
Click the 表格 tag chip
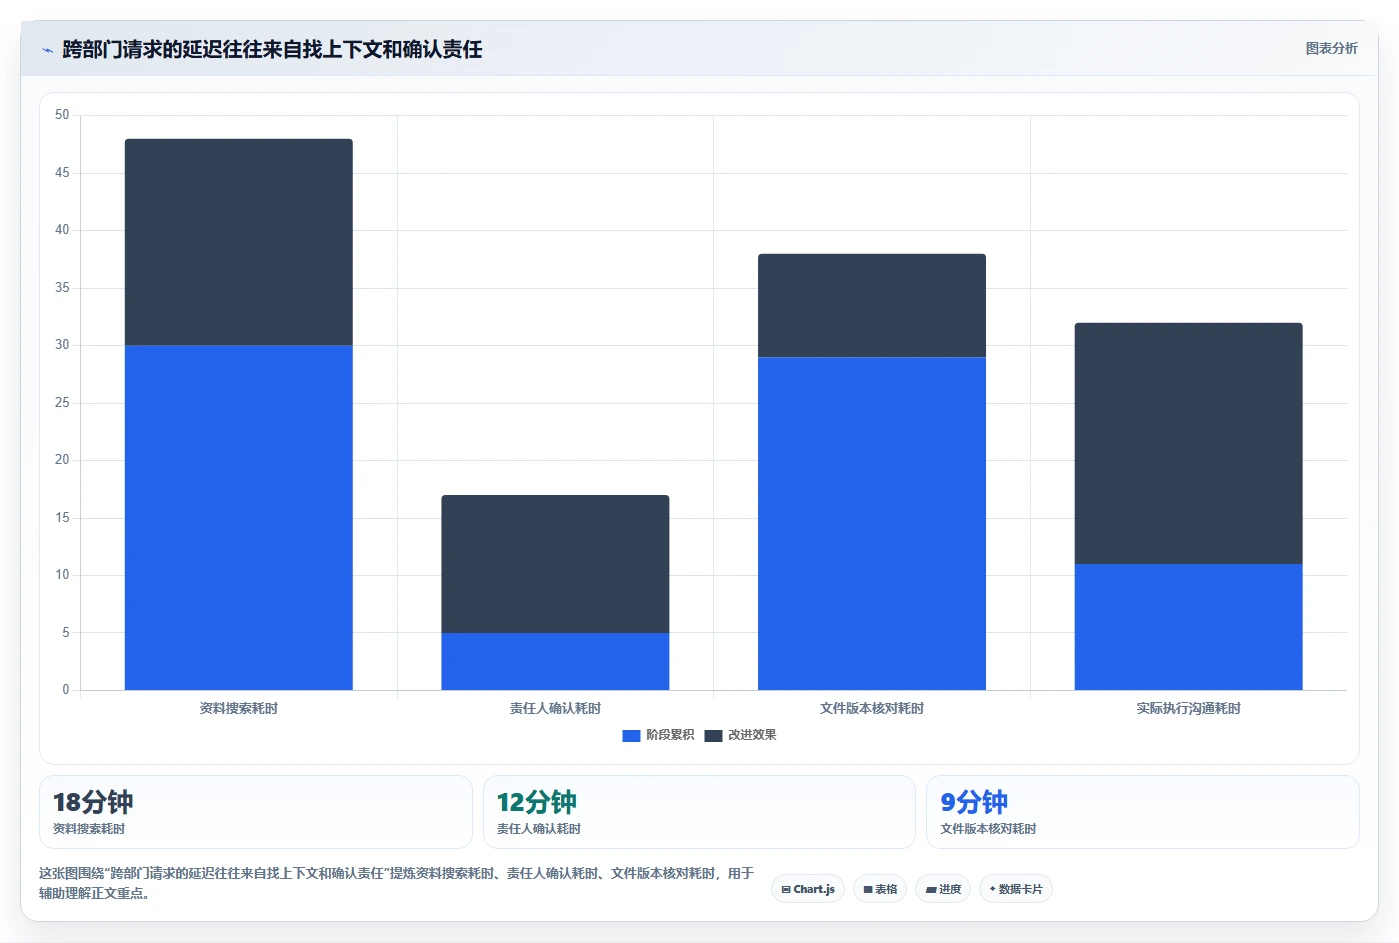tap(880, 889)
